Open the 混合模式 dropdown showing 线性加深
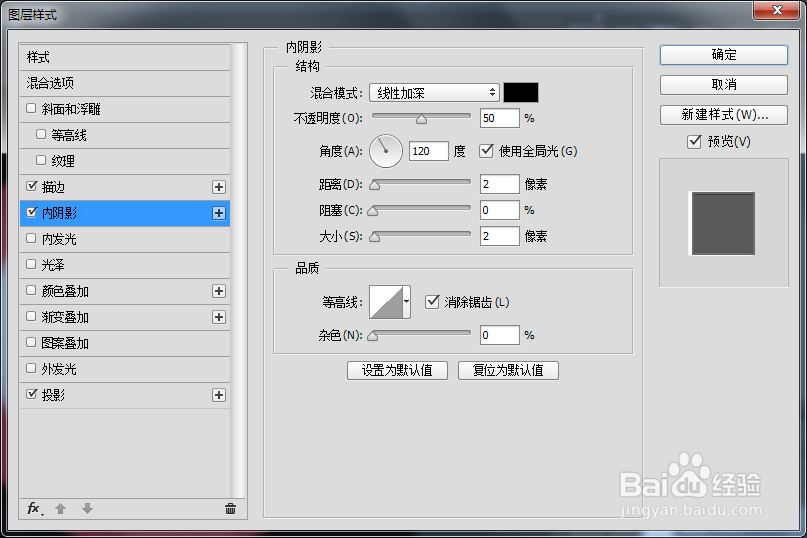The height and width of the screenshot is (538, 807). click(x=434, y=93)
